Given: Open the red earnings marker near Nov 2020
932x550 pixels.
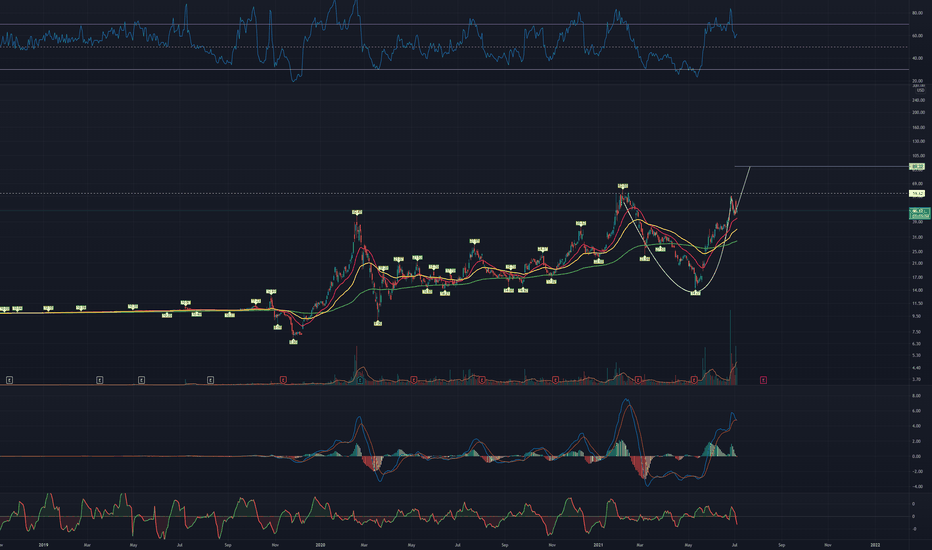Looking at the screenshot, I should click(x=555, y=379).
